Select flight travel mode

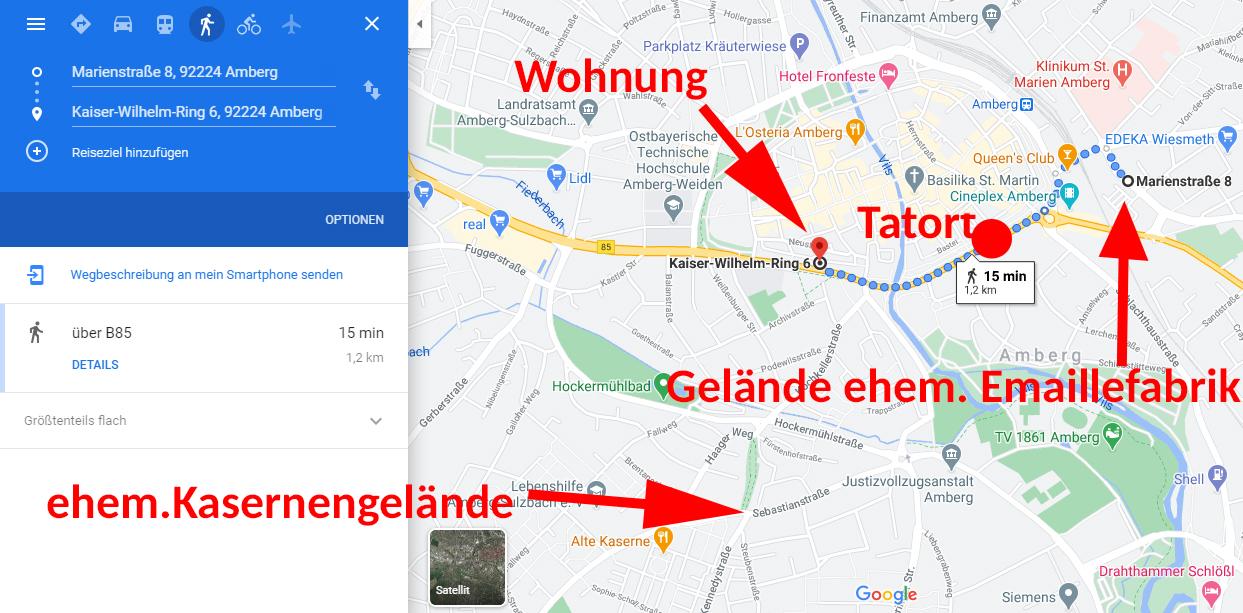(x=291, y=24)
